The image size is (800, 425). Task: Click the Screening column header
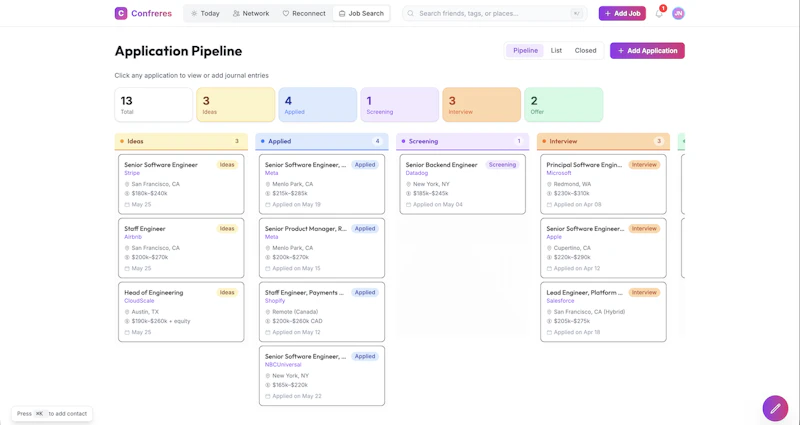[463, 141]
